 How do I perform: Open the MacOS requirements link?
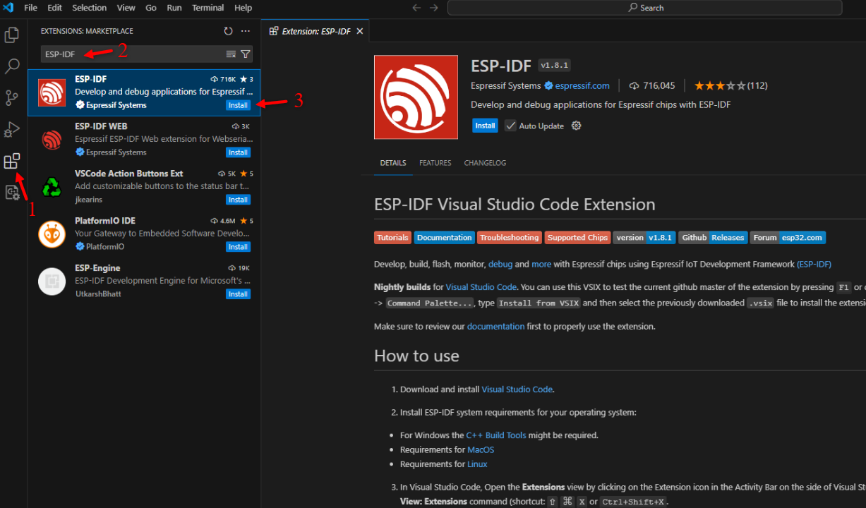click(x=480, y=449)
